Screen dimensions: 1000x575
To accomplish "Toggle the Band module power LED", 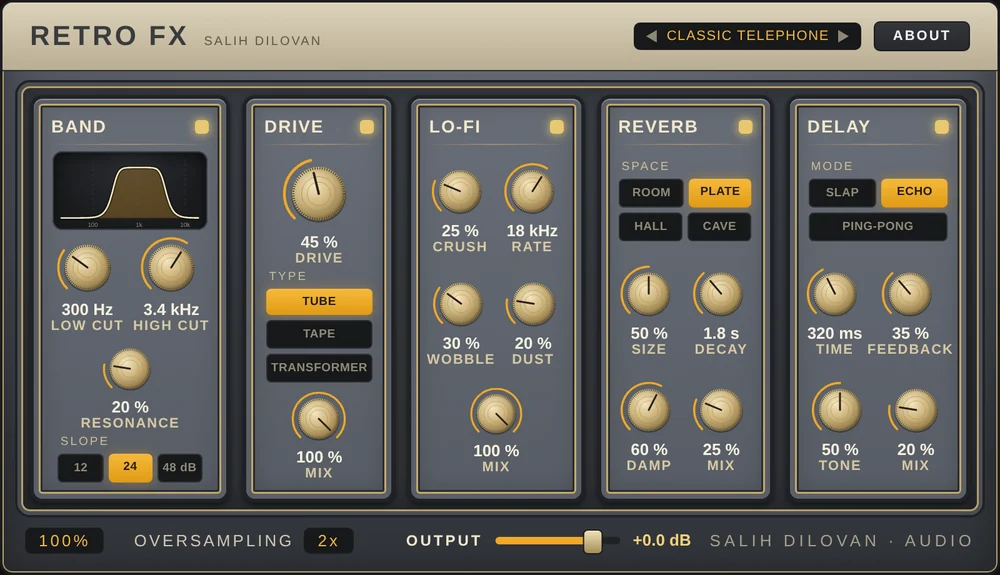I will (x=202, y=127).
